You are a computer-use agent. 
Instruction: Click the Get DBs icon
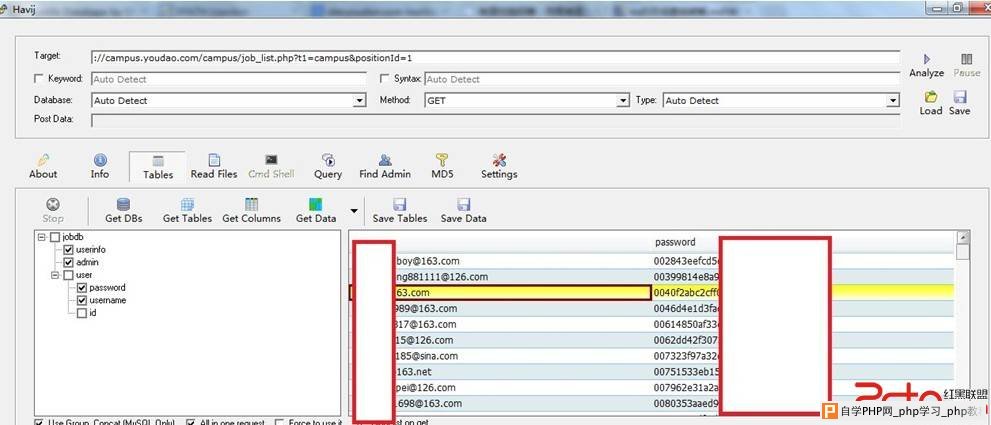[123, 204]
